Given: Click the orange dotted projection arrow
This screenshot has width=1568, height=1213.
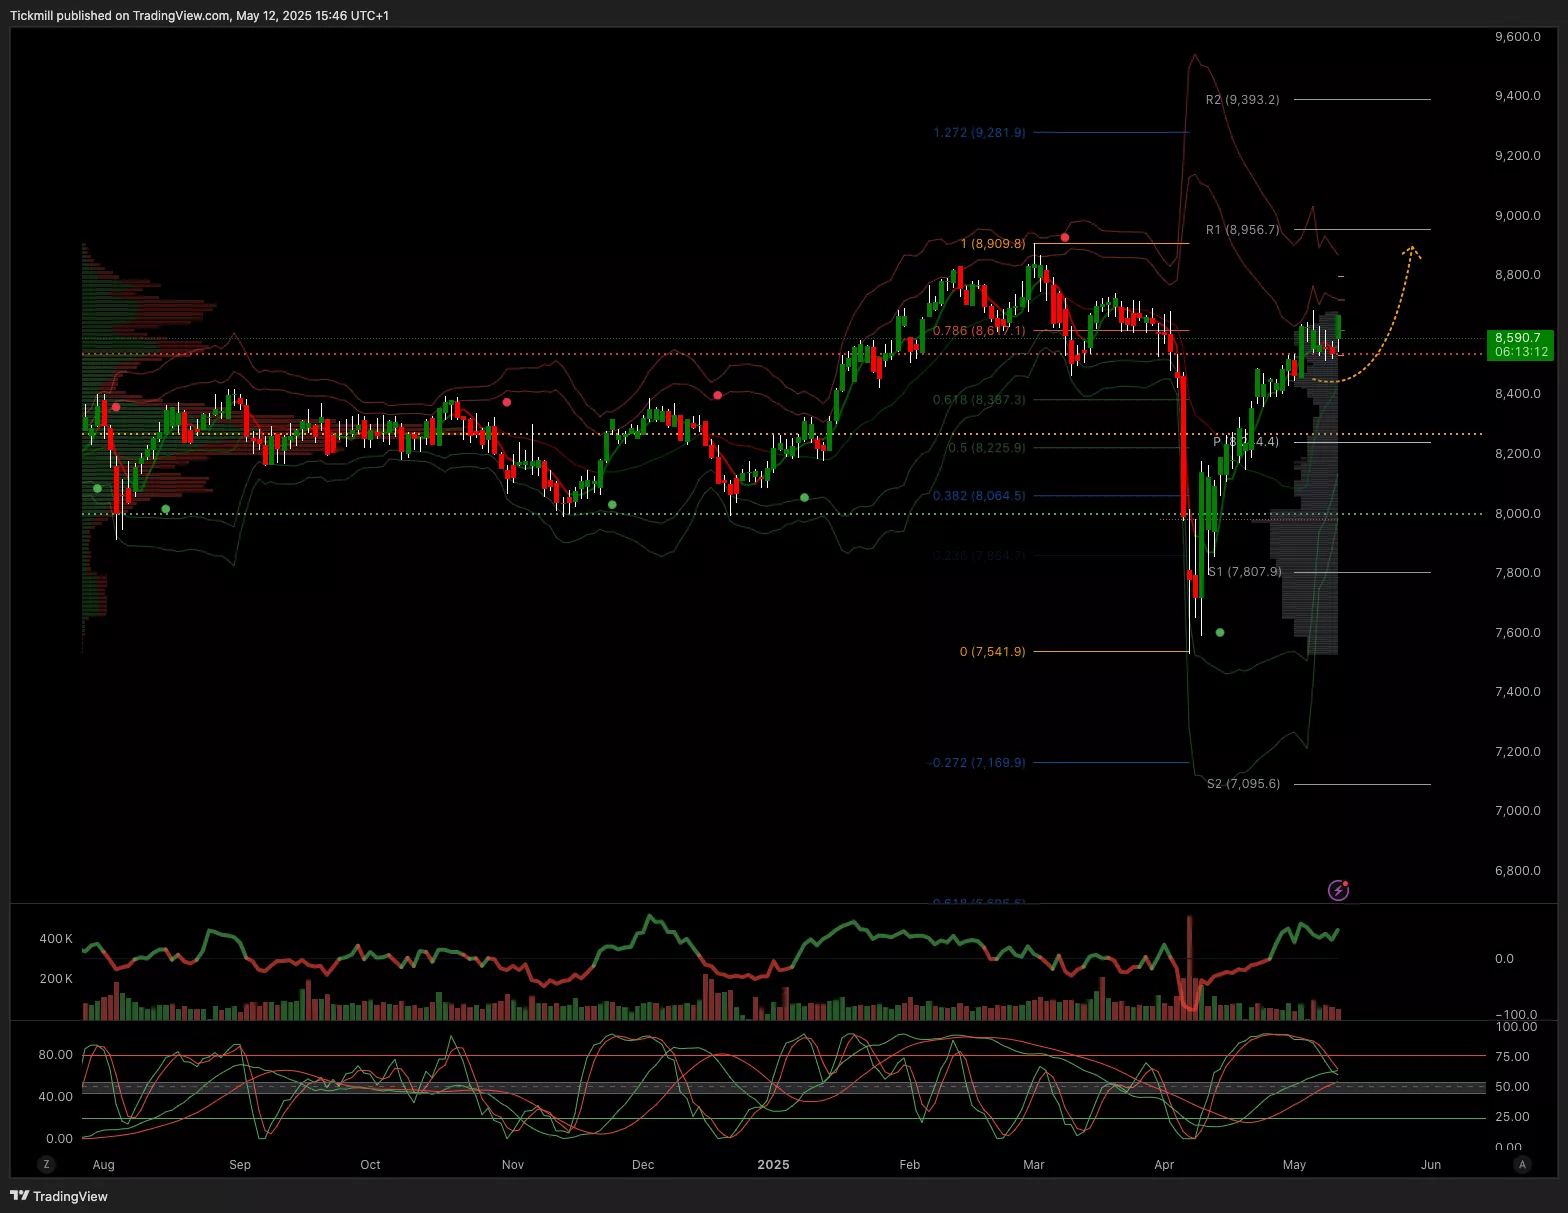Looking at the screenshot, I should click(1387, 330).
